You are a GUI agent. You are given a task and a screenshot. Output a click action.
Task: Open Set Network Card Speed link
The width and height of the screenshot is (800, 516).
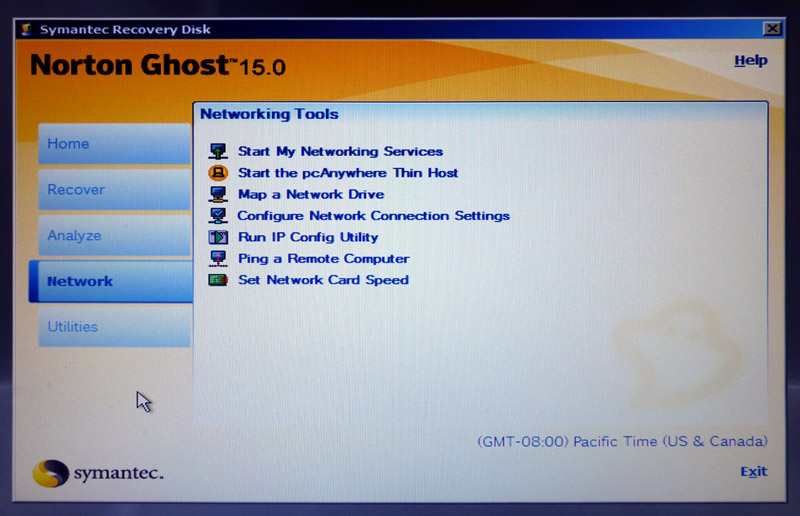tap(323, 280)
